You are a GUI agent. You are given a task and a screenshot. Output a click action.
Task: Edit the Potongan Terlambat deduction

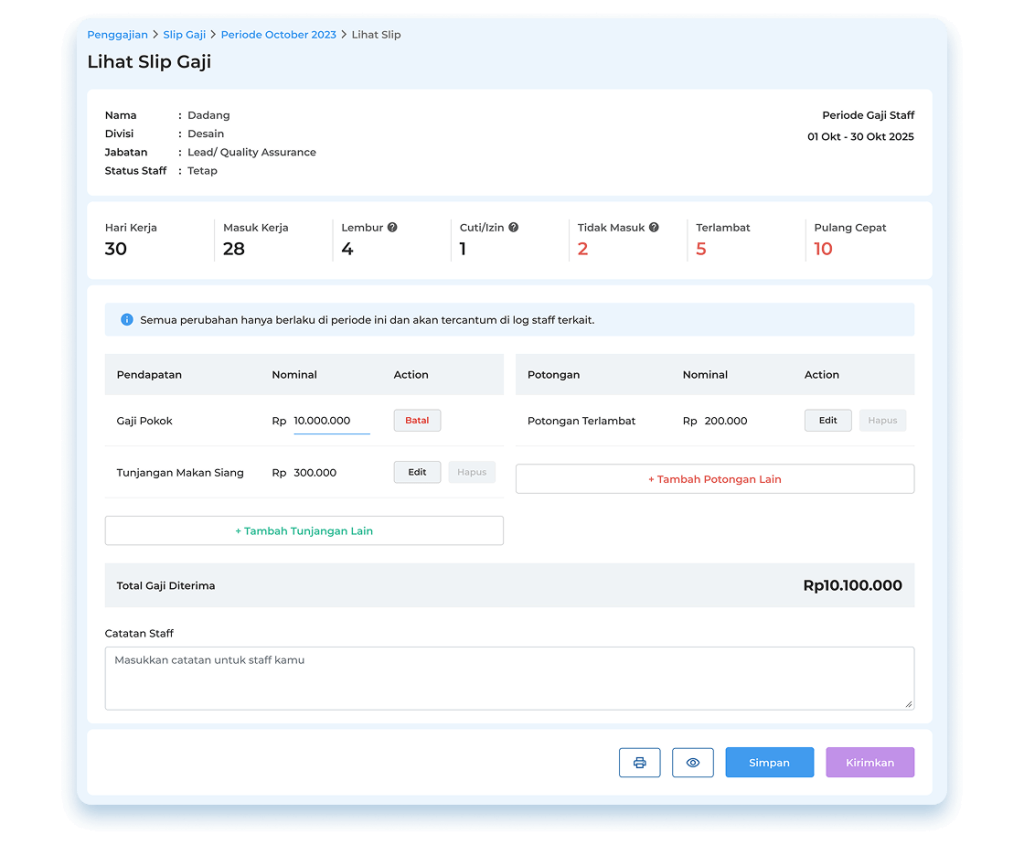click(828, 421)
